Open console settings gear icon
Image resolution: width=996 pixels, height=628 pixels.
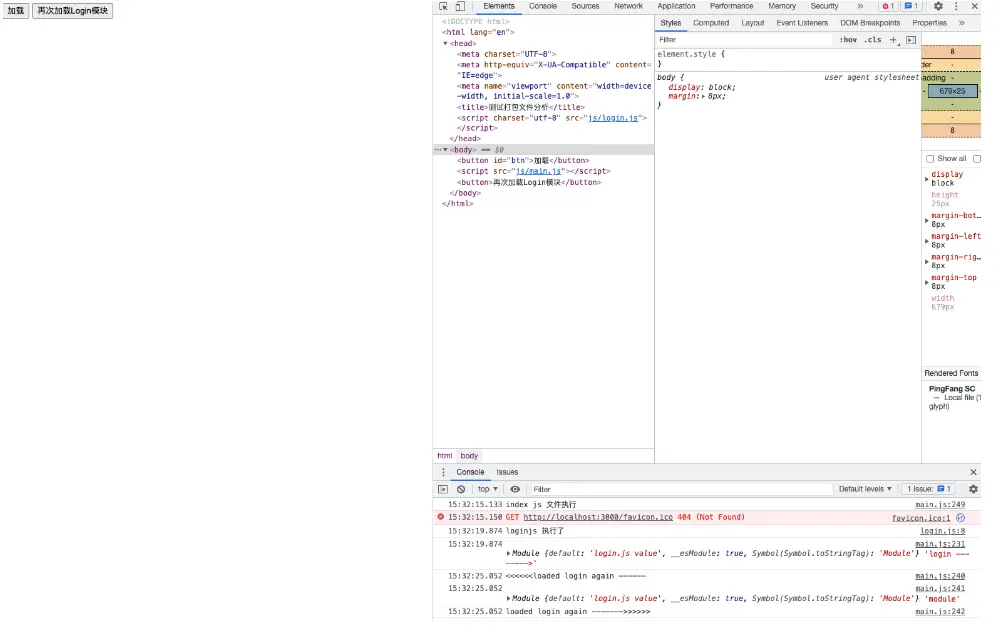coord(973,489)
